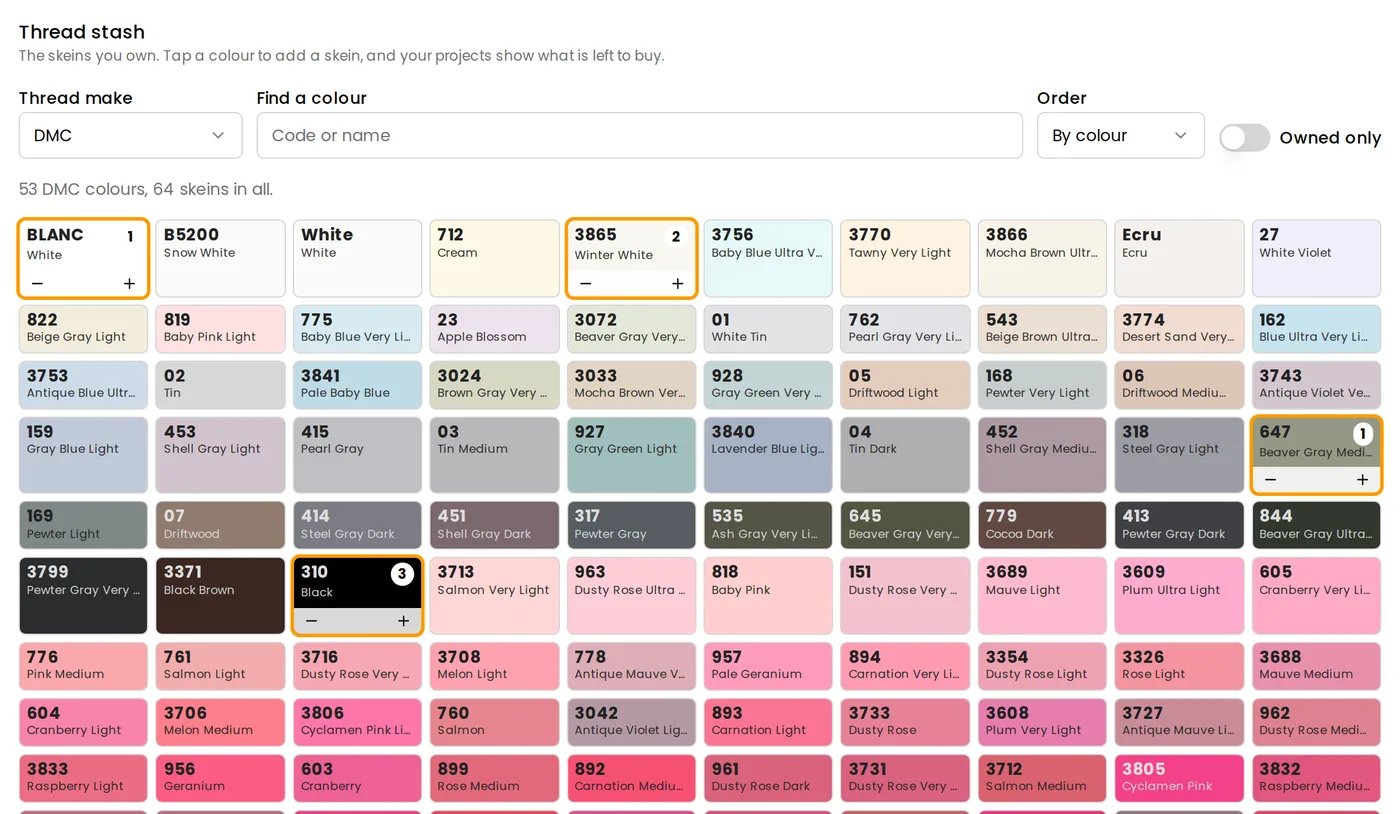The image size is (1400, 814).
Task: Open the Order dropdown
Action: 1120,135
